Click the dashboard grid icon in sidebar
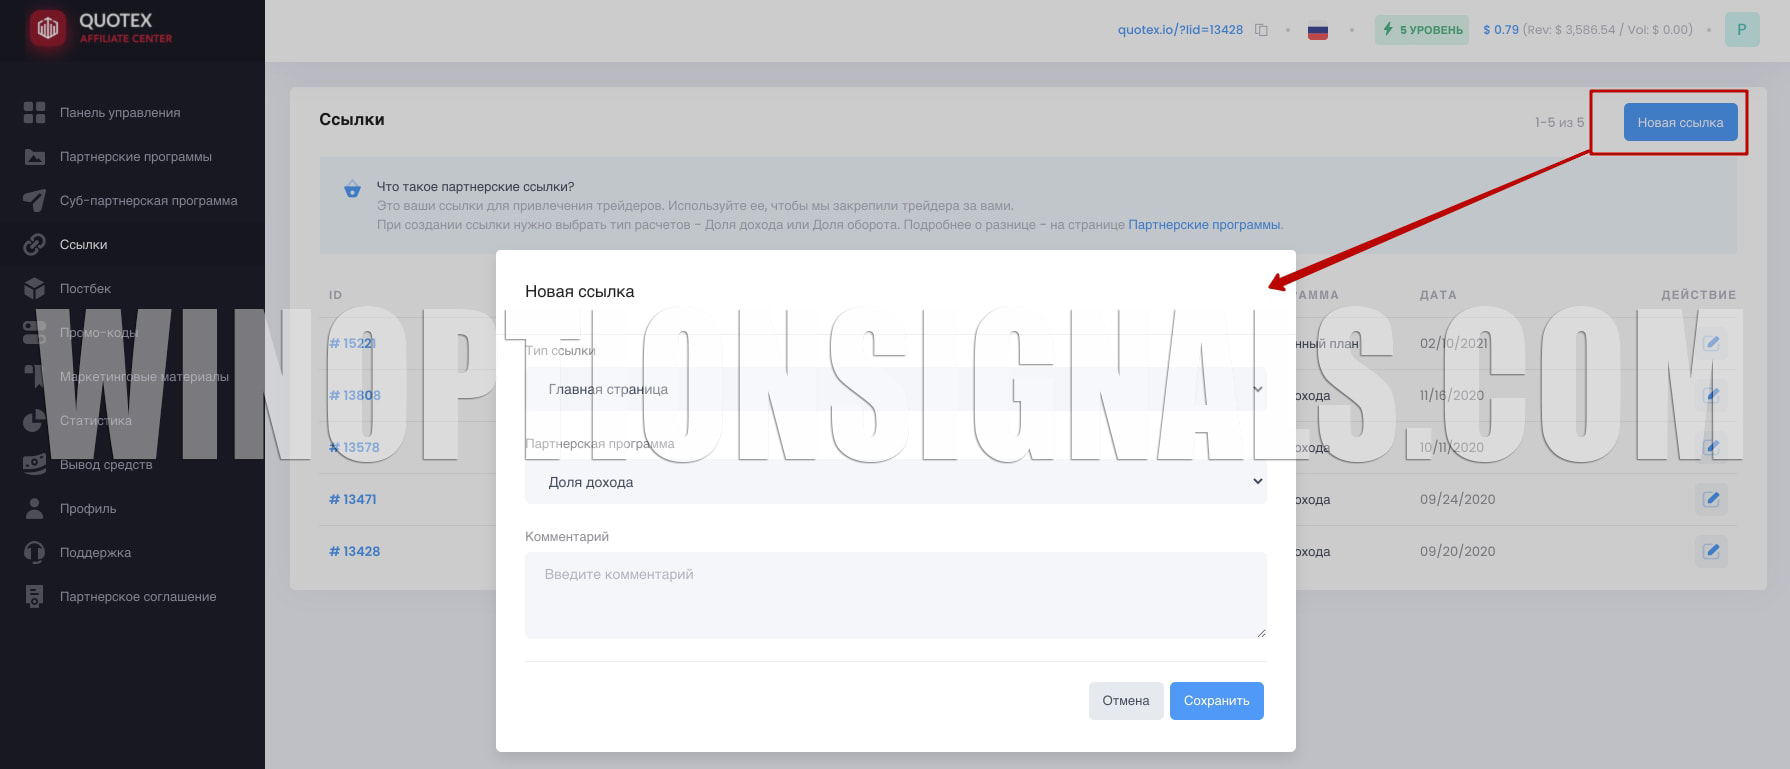This screenshot has width=1790, height=769. click(35, 113)
